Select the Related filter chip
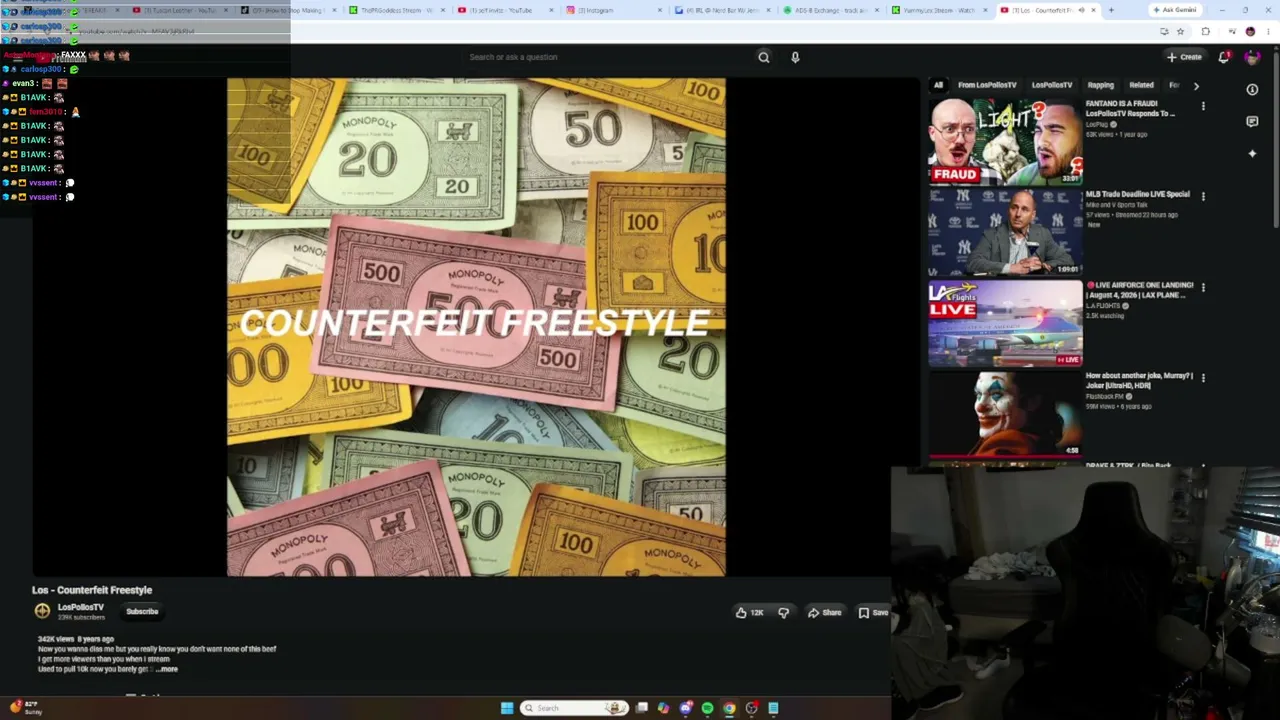1280x720 pixels. pyautogui.click(x=1141, y=85)
